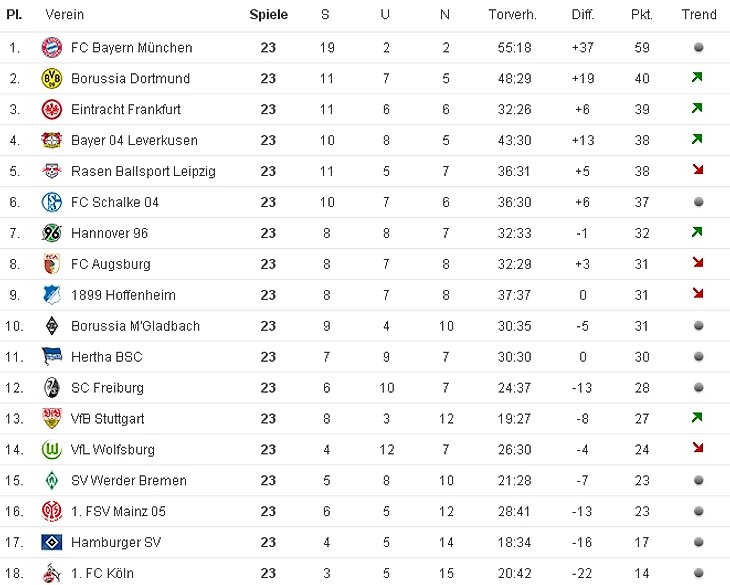This screenshot has width=730, height=585.
Task: Click the Borussia Dortmund crest icon
Action: (x=51, y=78)
